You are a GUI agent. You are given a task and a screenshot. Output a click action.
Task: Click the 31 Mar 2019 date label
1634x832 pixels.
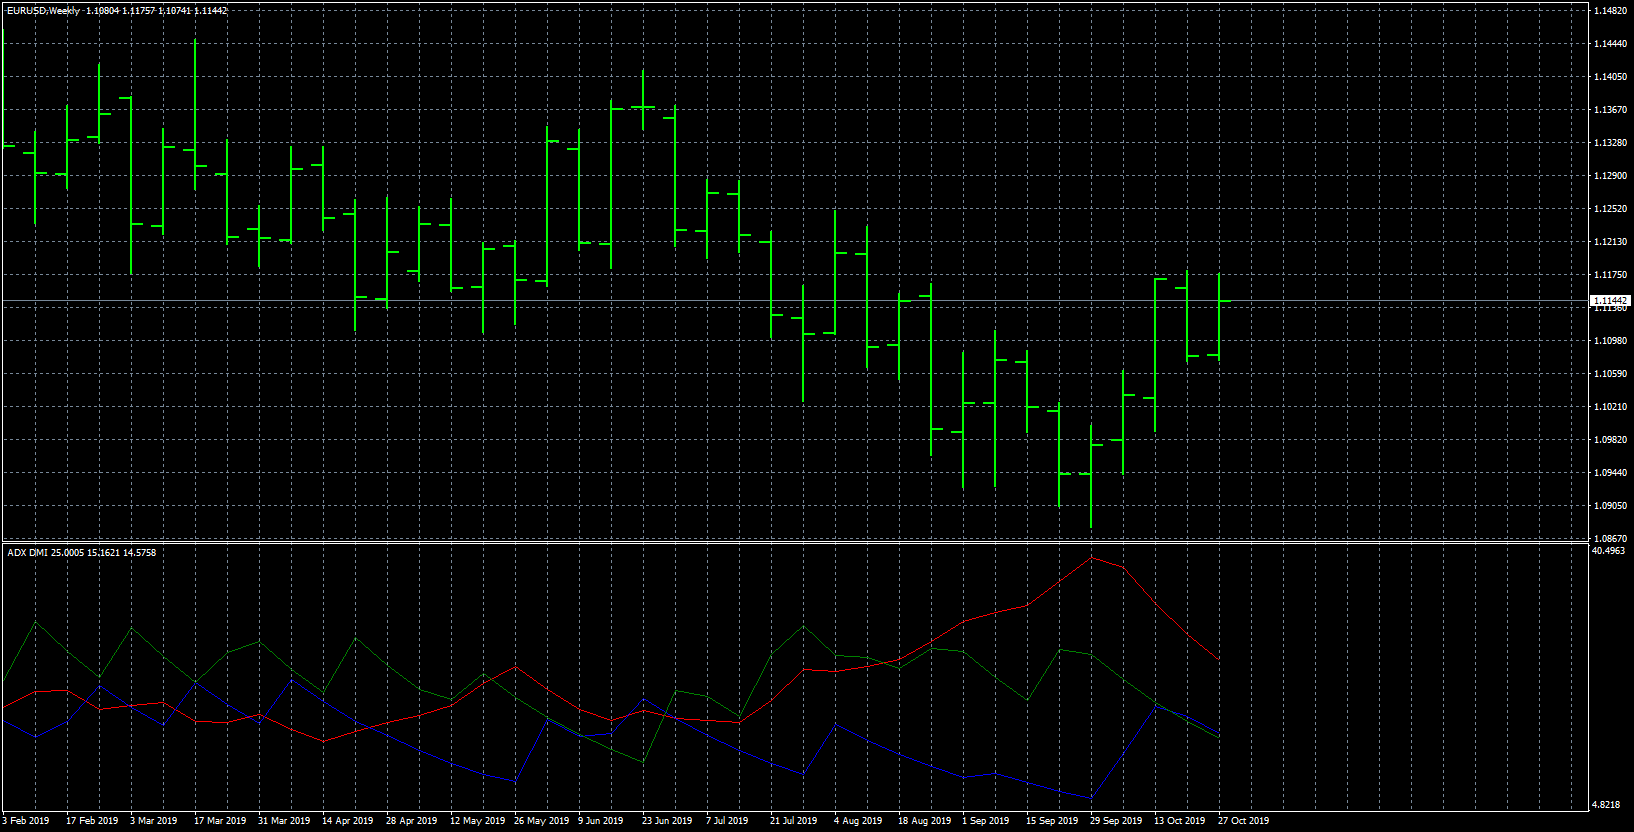click(x=284, y=821)
